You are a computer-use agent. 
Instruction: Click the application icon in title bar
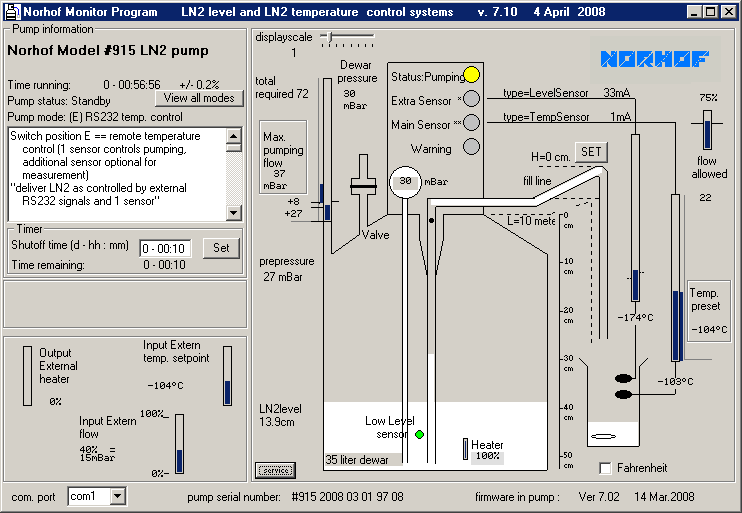[x=13, y=11]
